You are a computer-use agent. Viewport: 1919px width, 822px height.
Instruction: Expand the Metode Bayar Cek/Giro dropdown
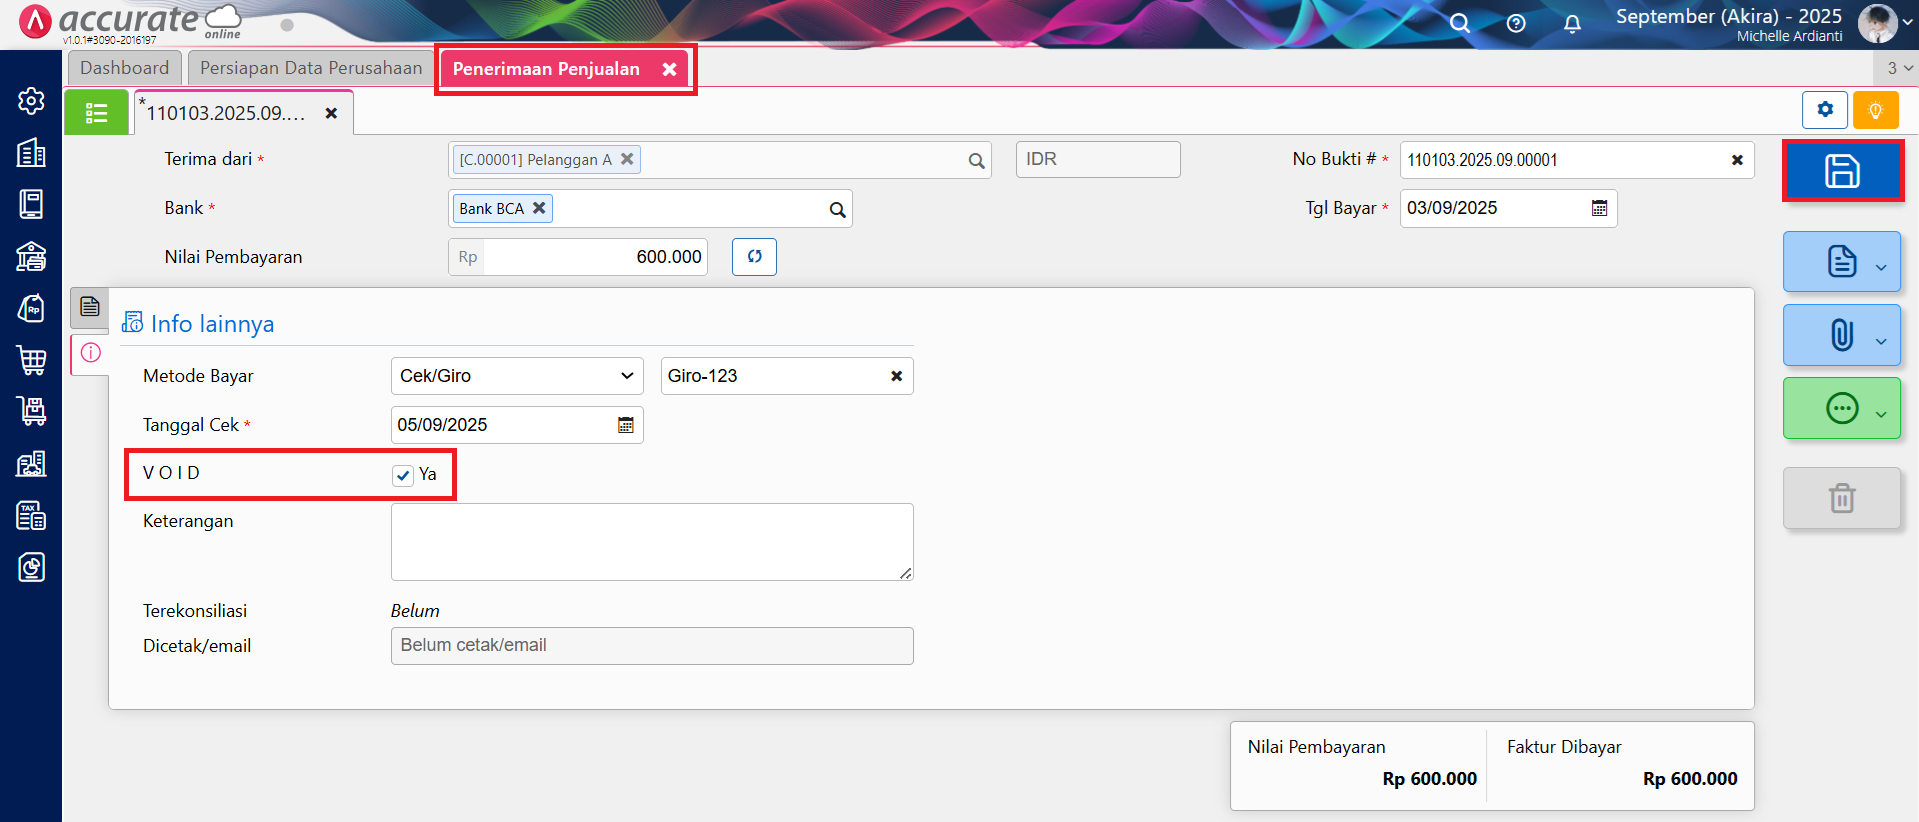tap(516, 376)
